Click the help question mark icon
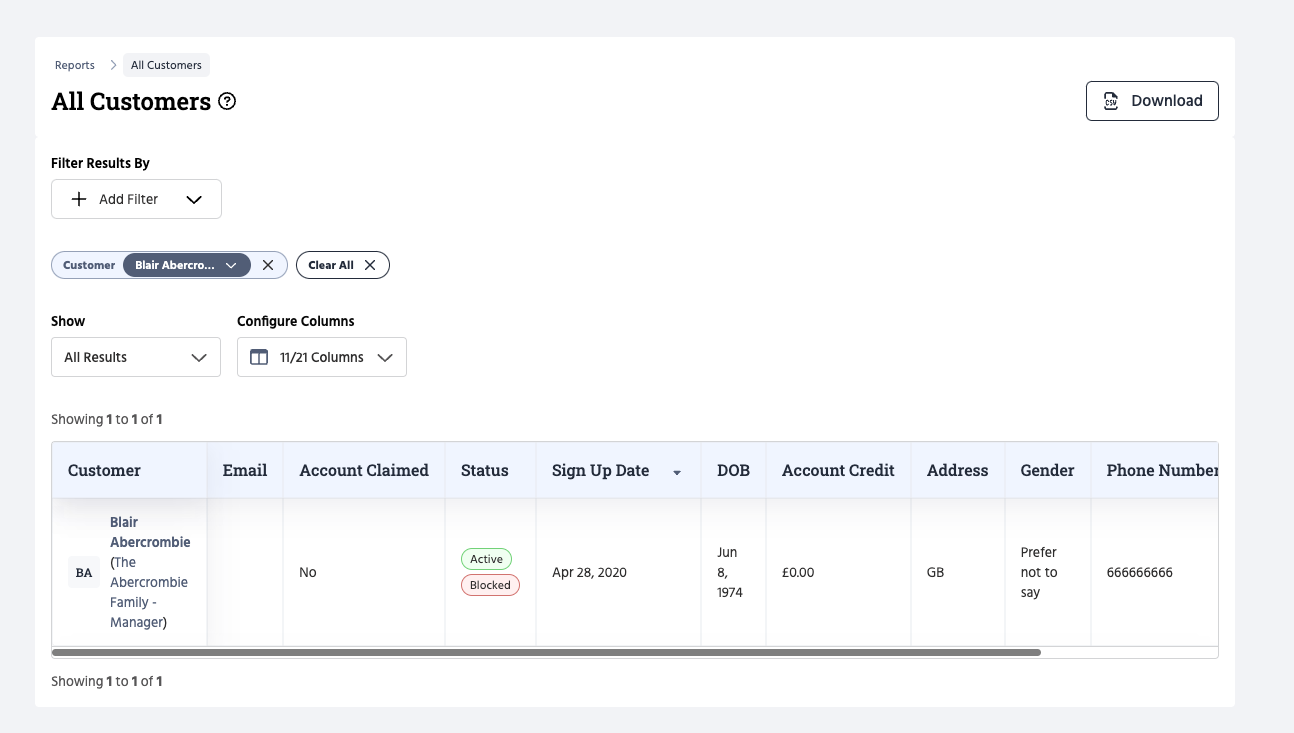This screenshot has height=733, width=1294. click(227, 101)
